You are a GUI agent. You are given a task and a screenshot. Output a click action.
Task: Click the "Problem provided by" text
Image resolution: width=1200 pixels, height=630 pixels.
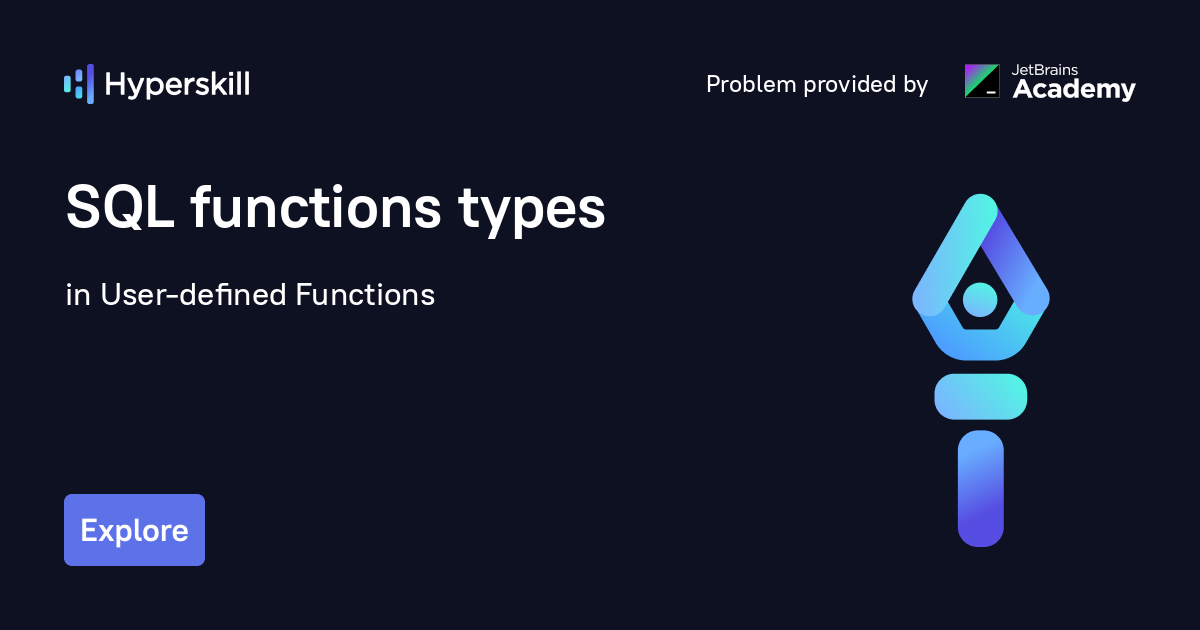[817, 85]
